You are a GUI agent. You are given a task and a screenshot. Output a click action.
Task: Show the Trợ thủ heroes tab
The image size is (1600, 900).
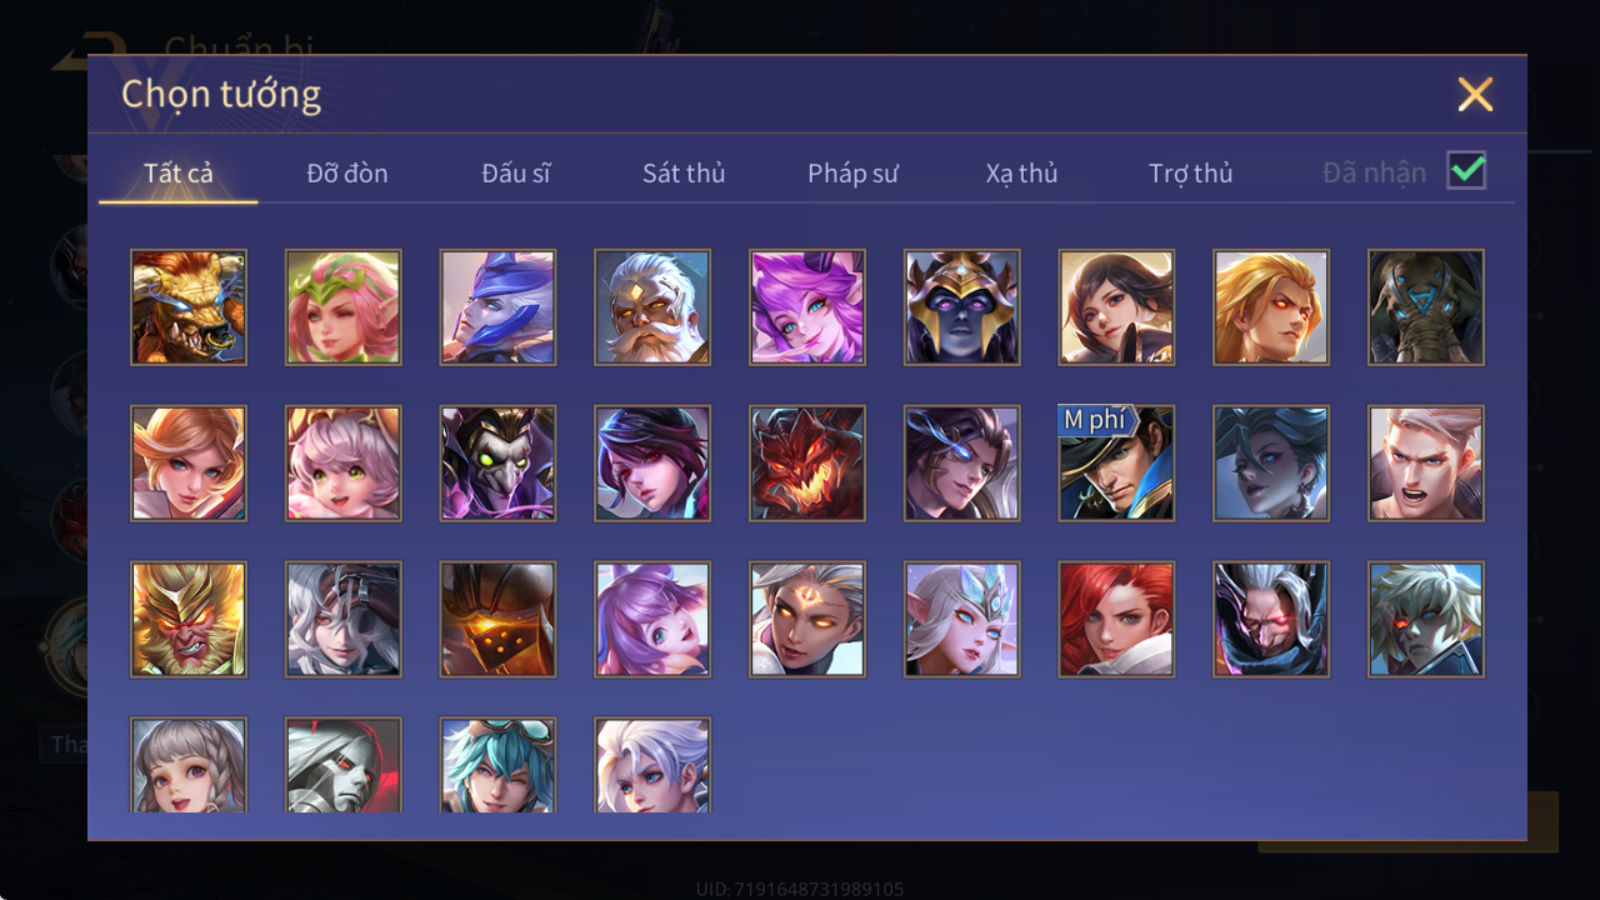[x=1190, y=173]
